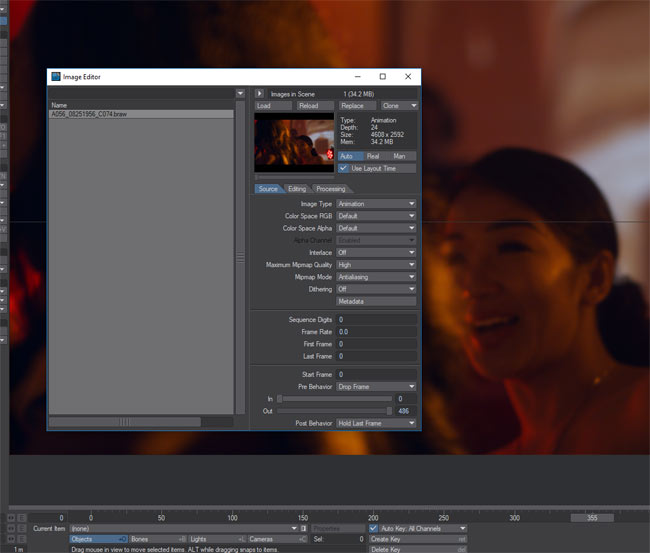The image size is (650, 553).
Task: Open the Color Space RGB dropdown
Action: point(376,216)
